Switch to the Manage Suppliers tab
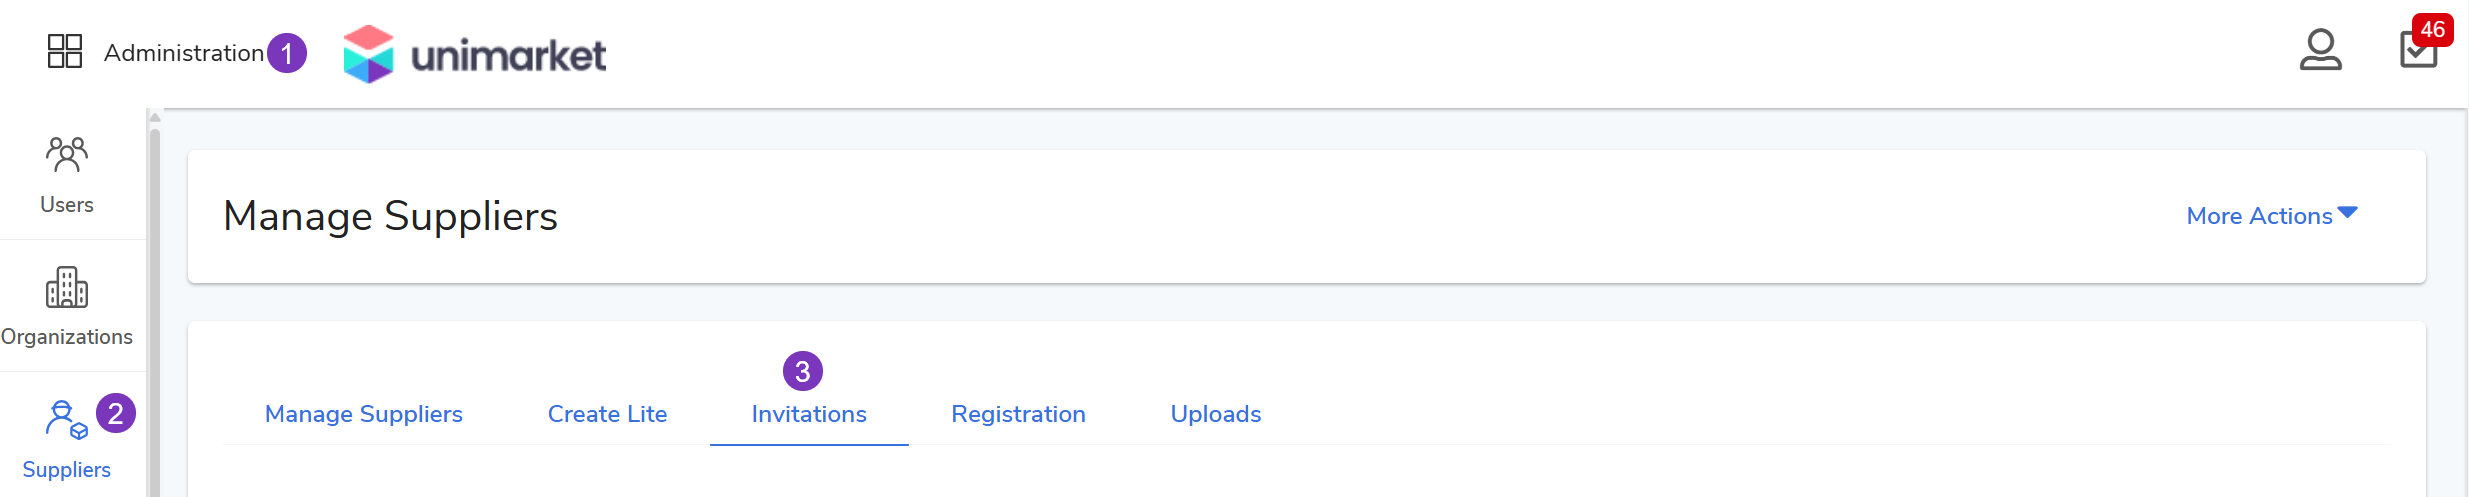The image size is (2469, 497). (364, 414)
